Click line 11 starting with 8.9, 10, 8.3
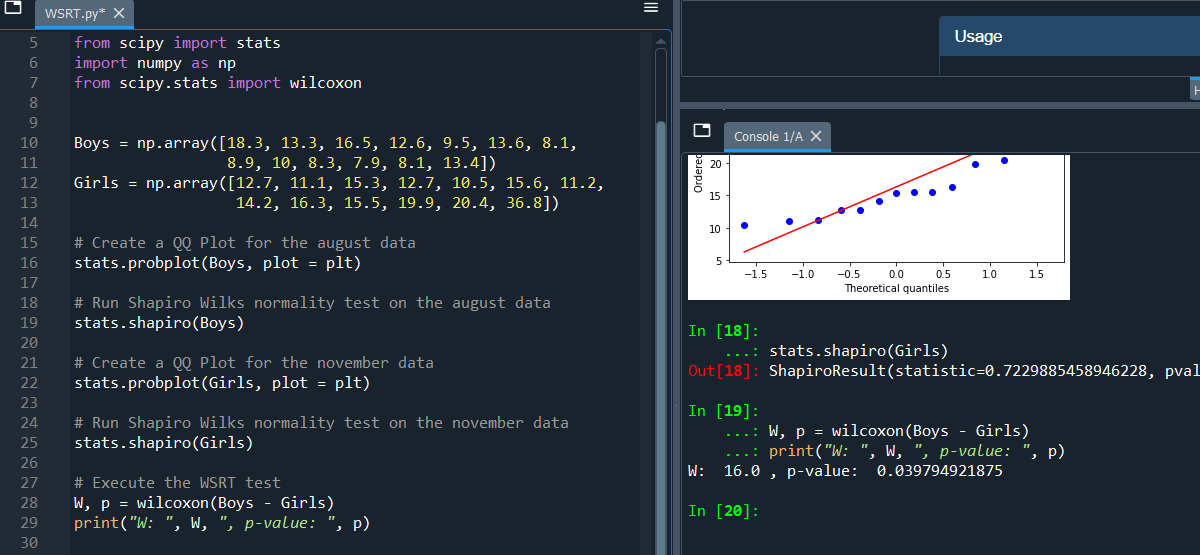This screenshot has width=1200, height=555. point(362,163)
